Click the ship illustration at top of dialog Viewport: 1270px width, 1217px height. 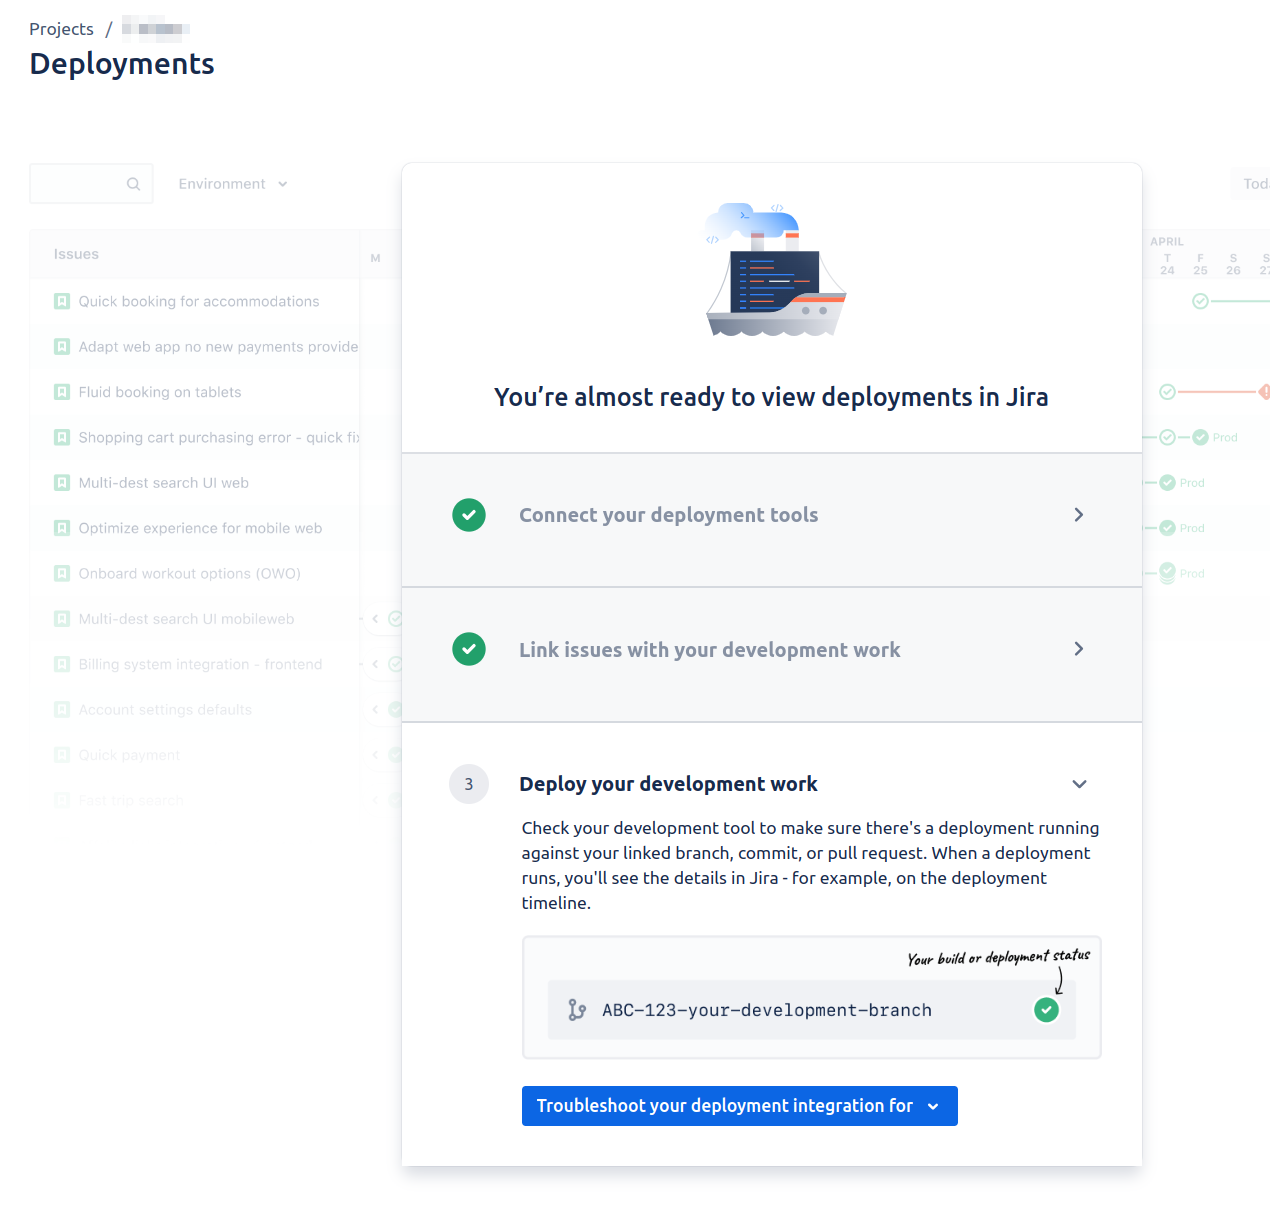coord(776,270)
